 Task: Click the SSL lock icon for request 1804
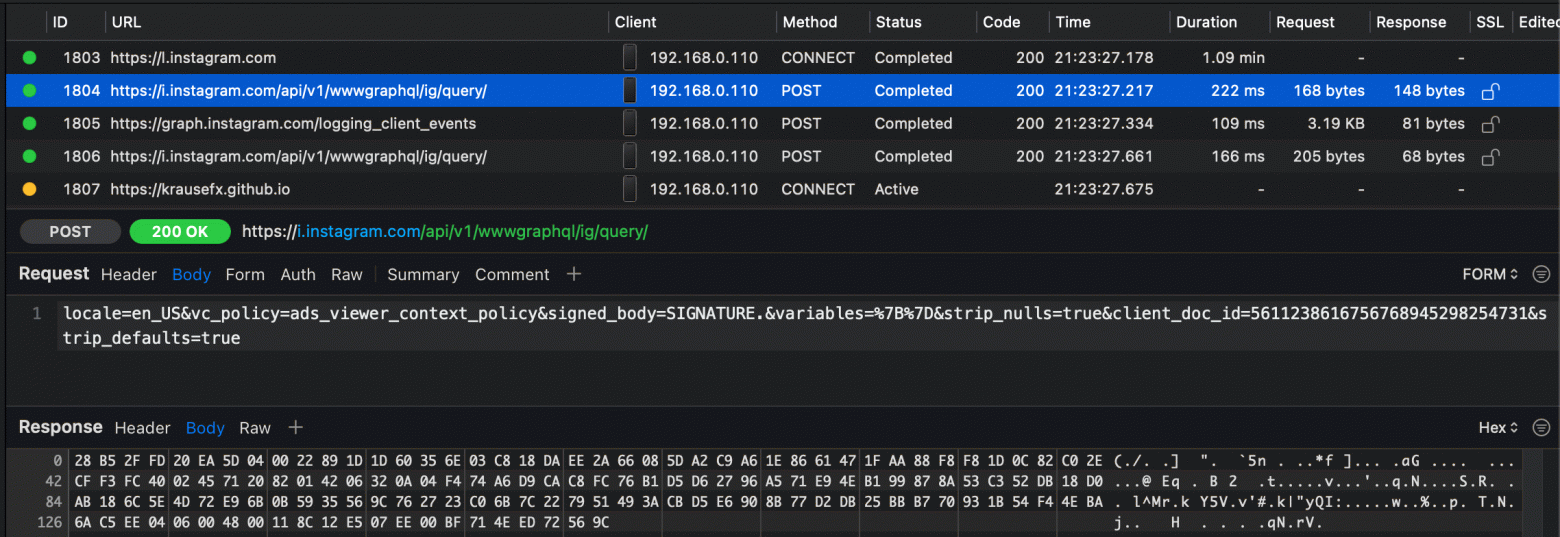pyautogui.click(x=1490, y=91)
